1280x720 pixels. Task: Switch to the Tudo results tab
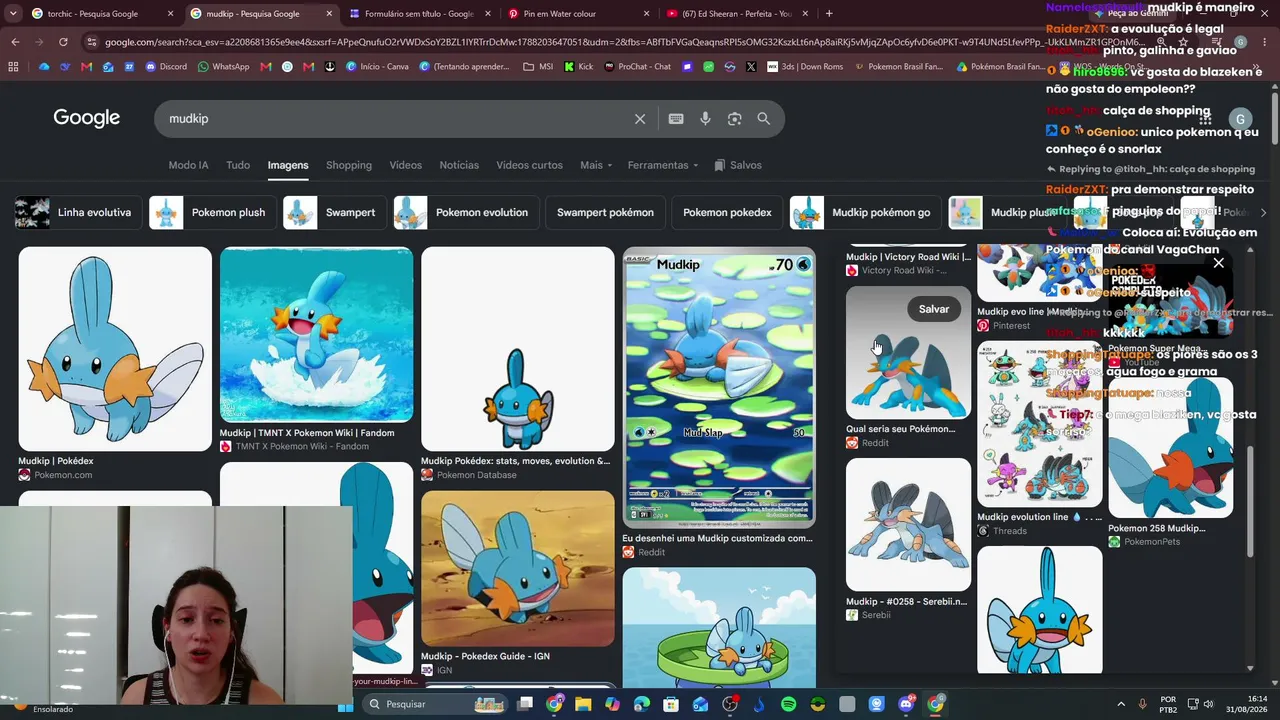[238, 165]
